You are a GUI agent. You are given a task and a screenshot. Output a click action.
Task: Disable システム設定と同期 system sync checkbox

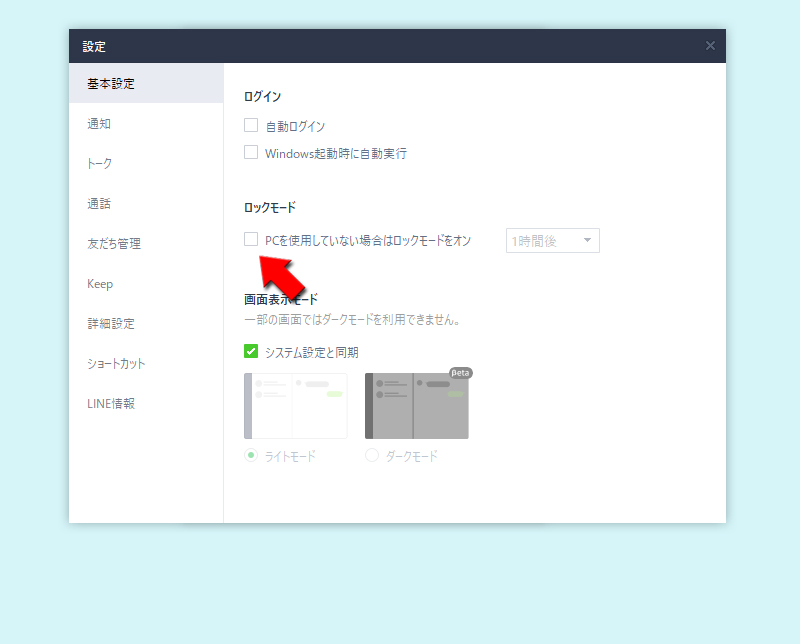click(250, 351)
